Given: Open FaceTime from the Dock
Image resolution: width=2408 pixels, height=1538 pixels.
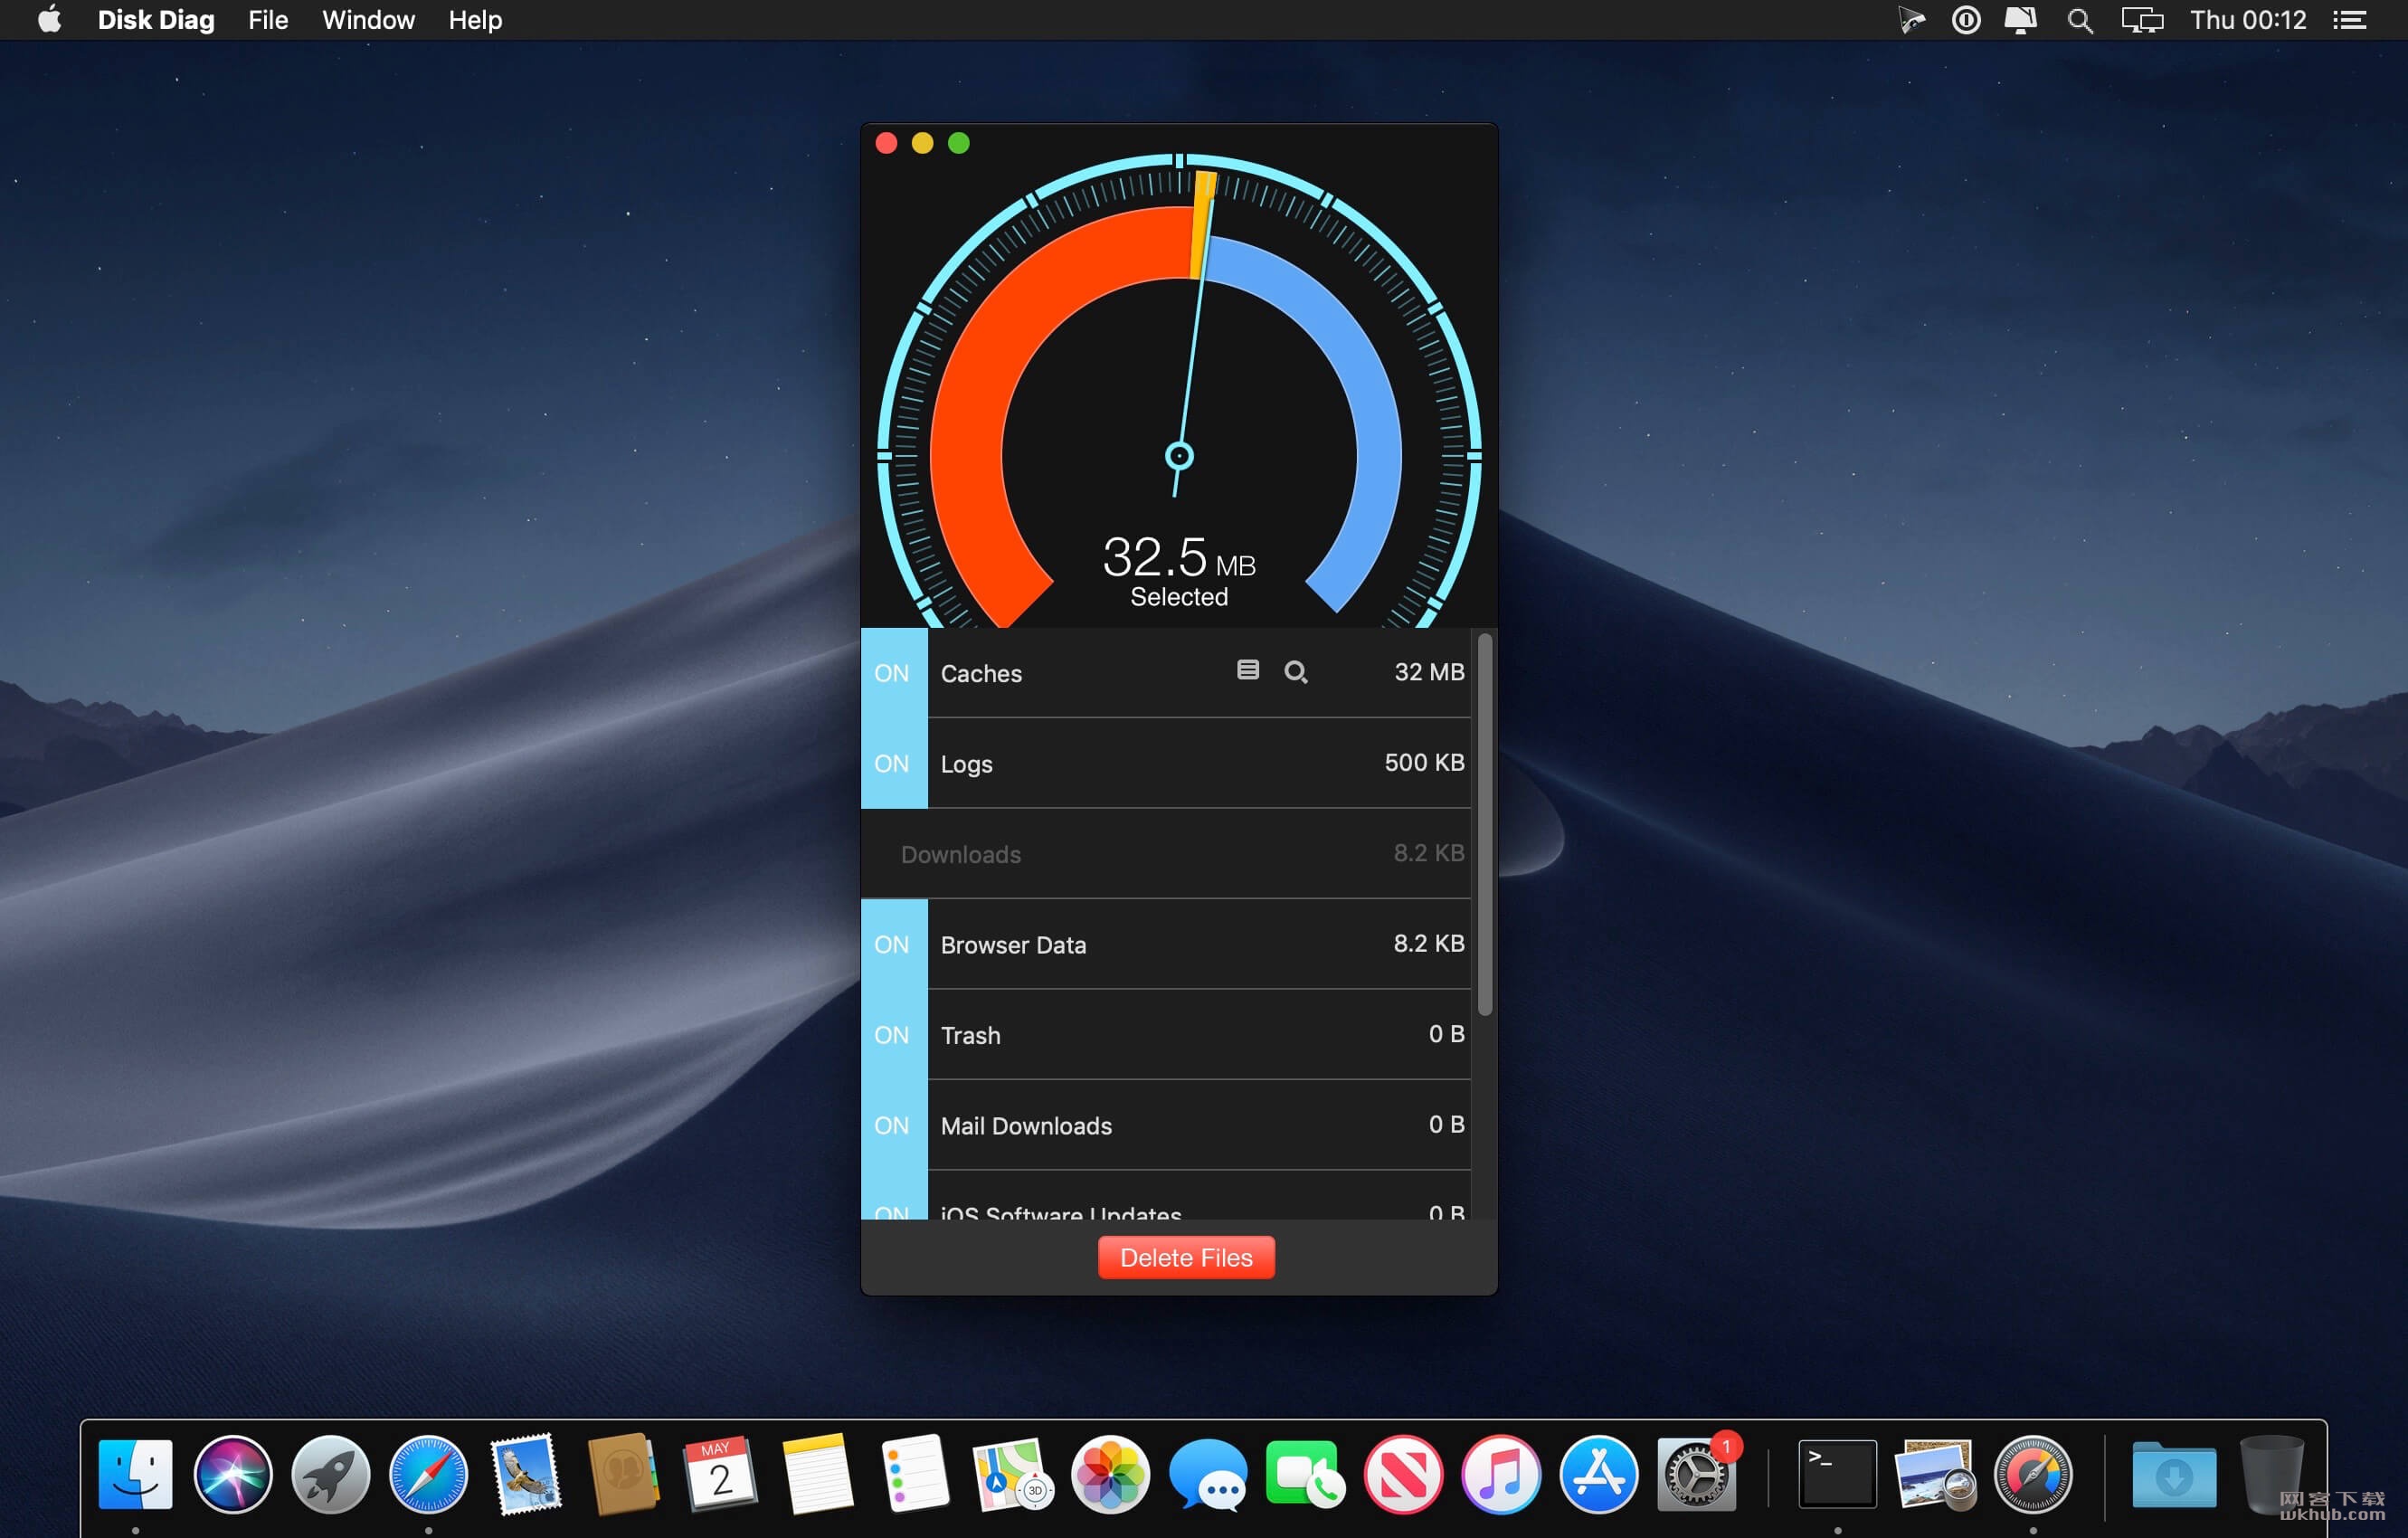Looking at the screenshot, I should tap(1305, 1474).
